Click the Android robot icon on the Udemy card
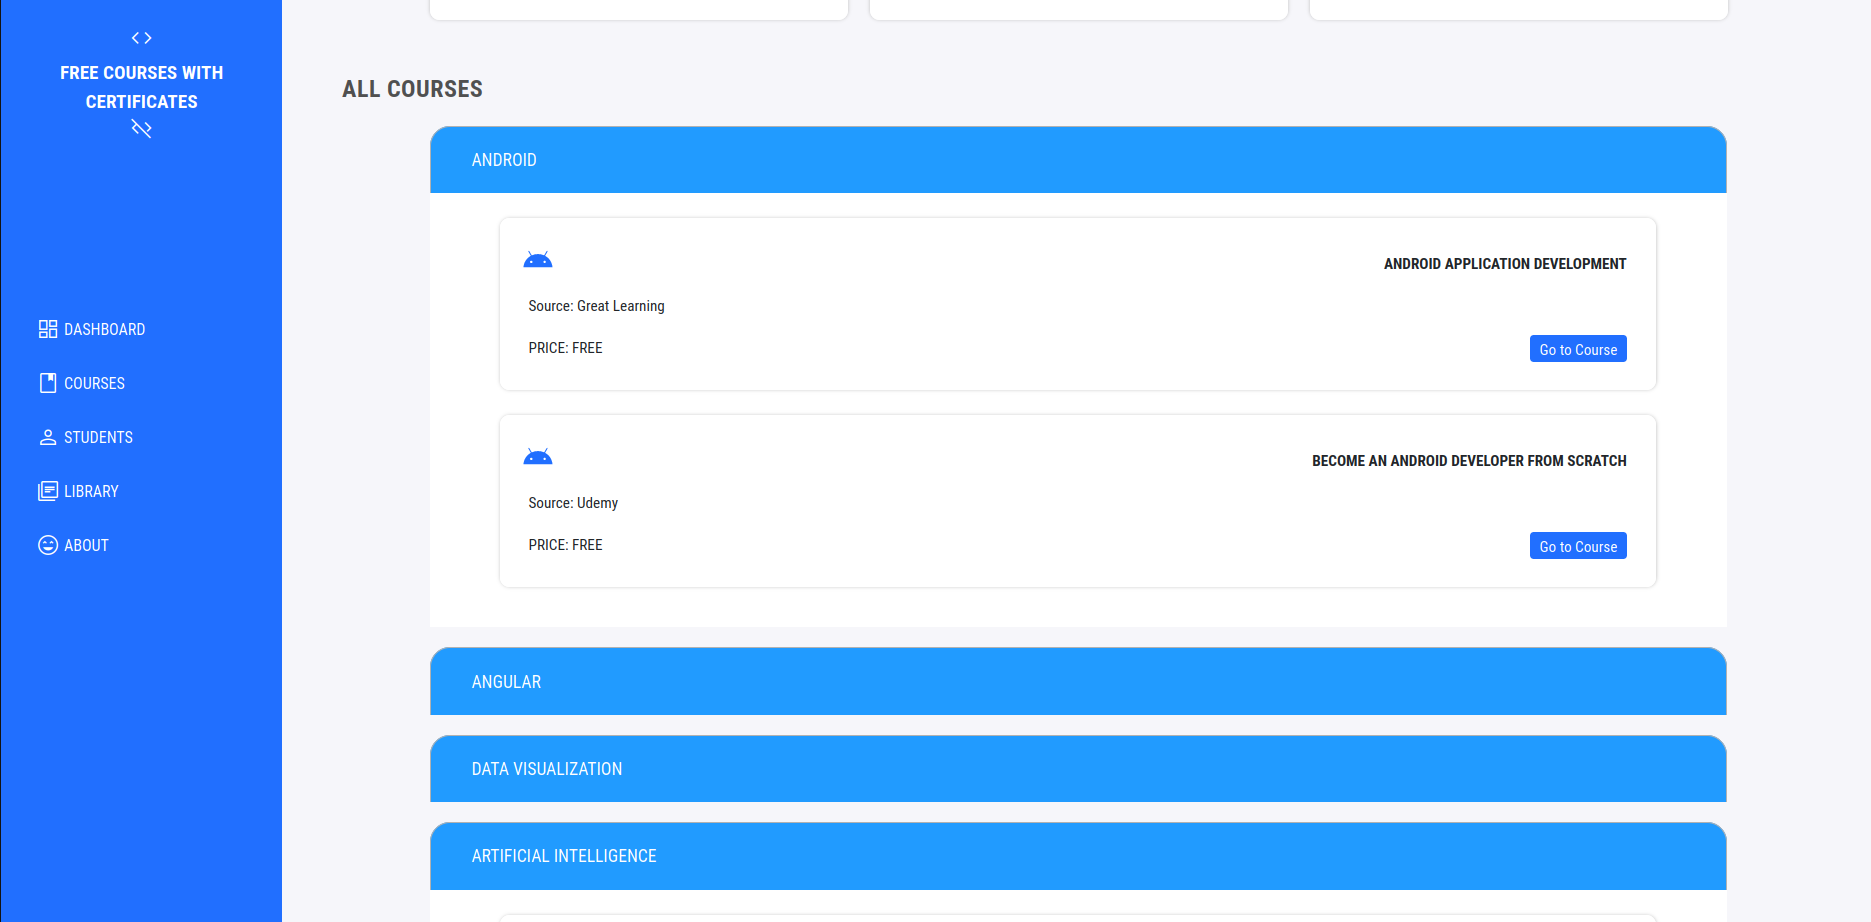This screenshot has width=1871, height=922. (538, 455)
